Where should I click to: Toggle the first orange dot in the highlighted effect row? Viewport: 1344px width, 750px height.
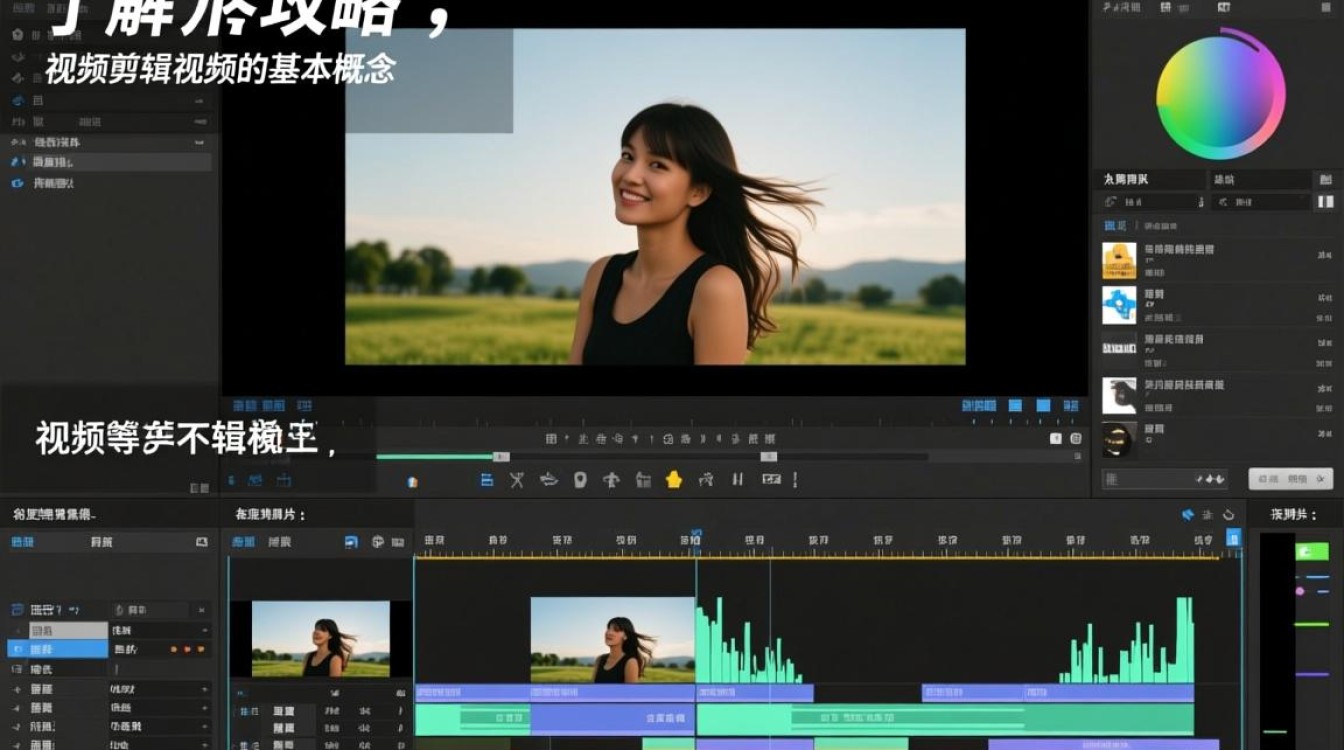click(174, 650)
